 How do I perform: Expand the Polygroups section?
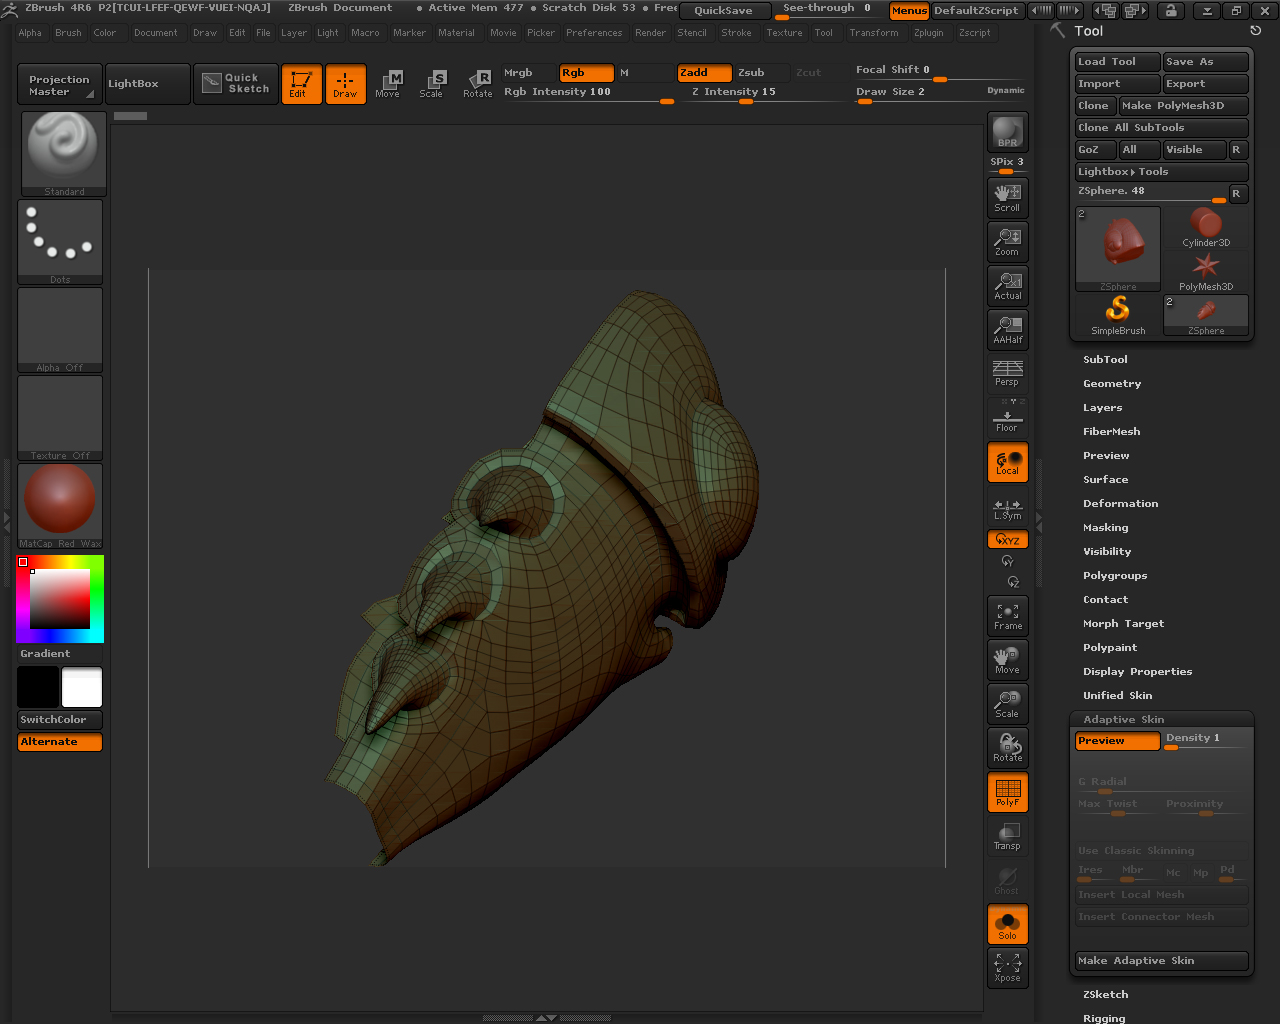pyautogui.click(x=1115, y=576)
